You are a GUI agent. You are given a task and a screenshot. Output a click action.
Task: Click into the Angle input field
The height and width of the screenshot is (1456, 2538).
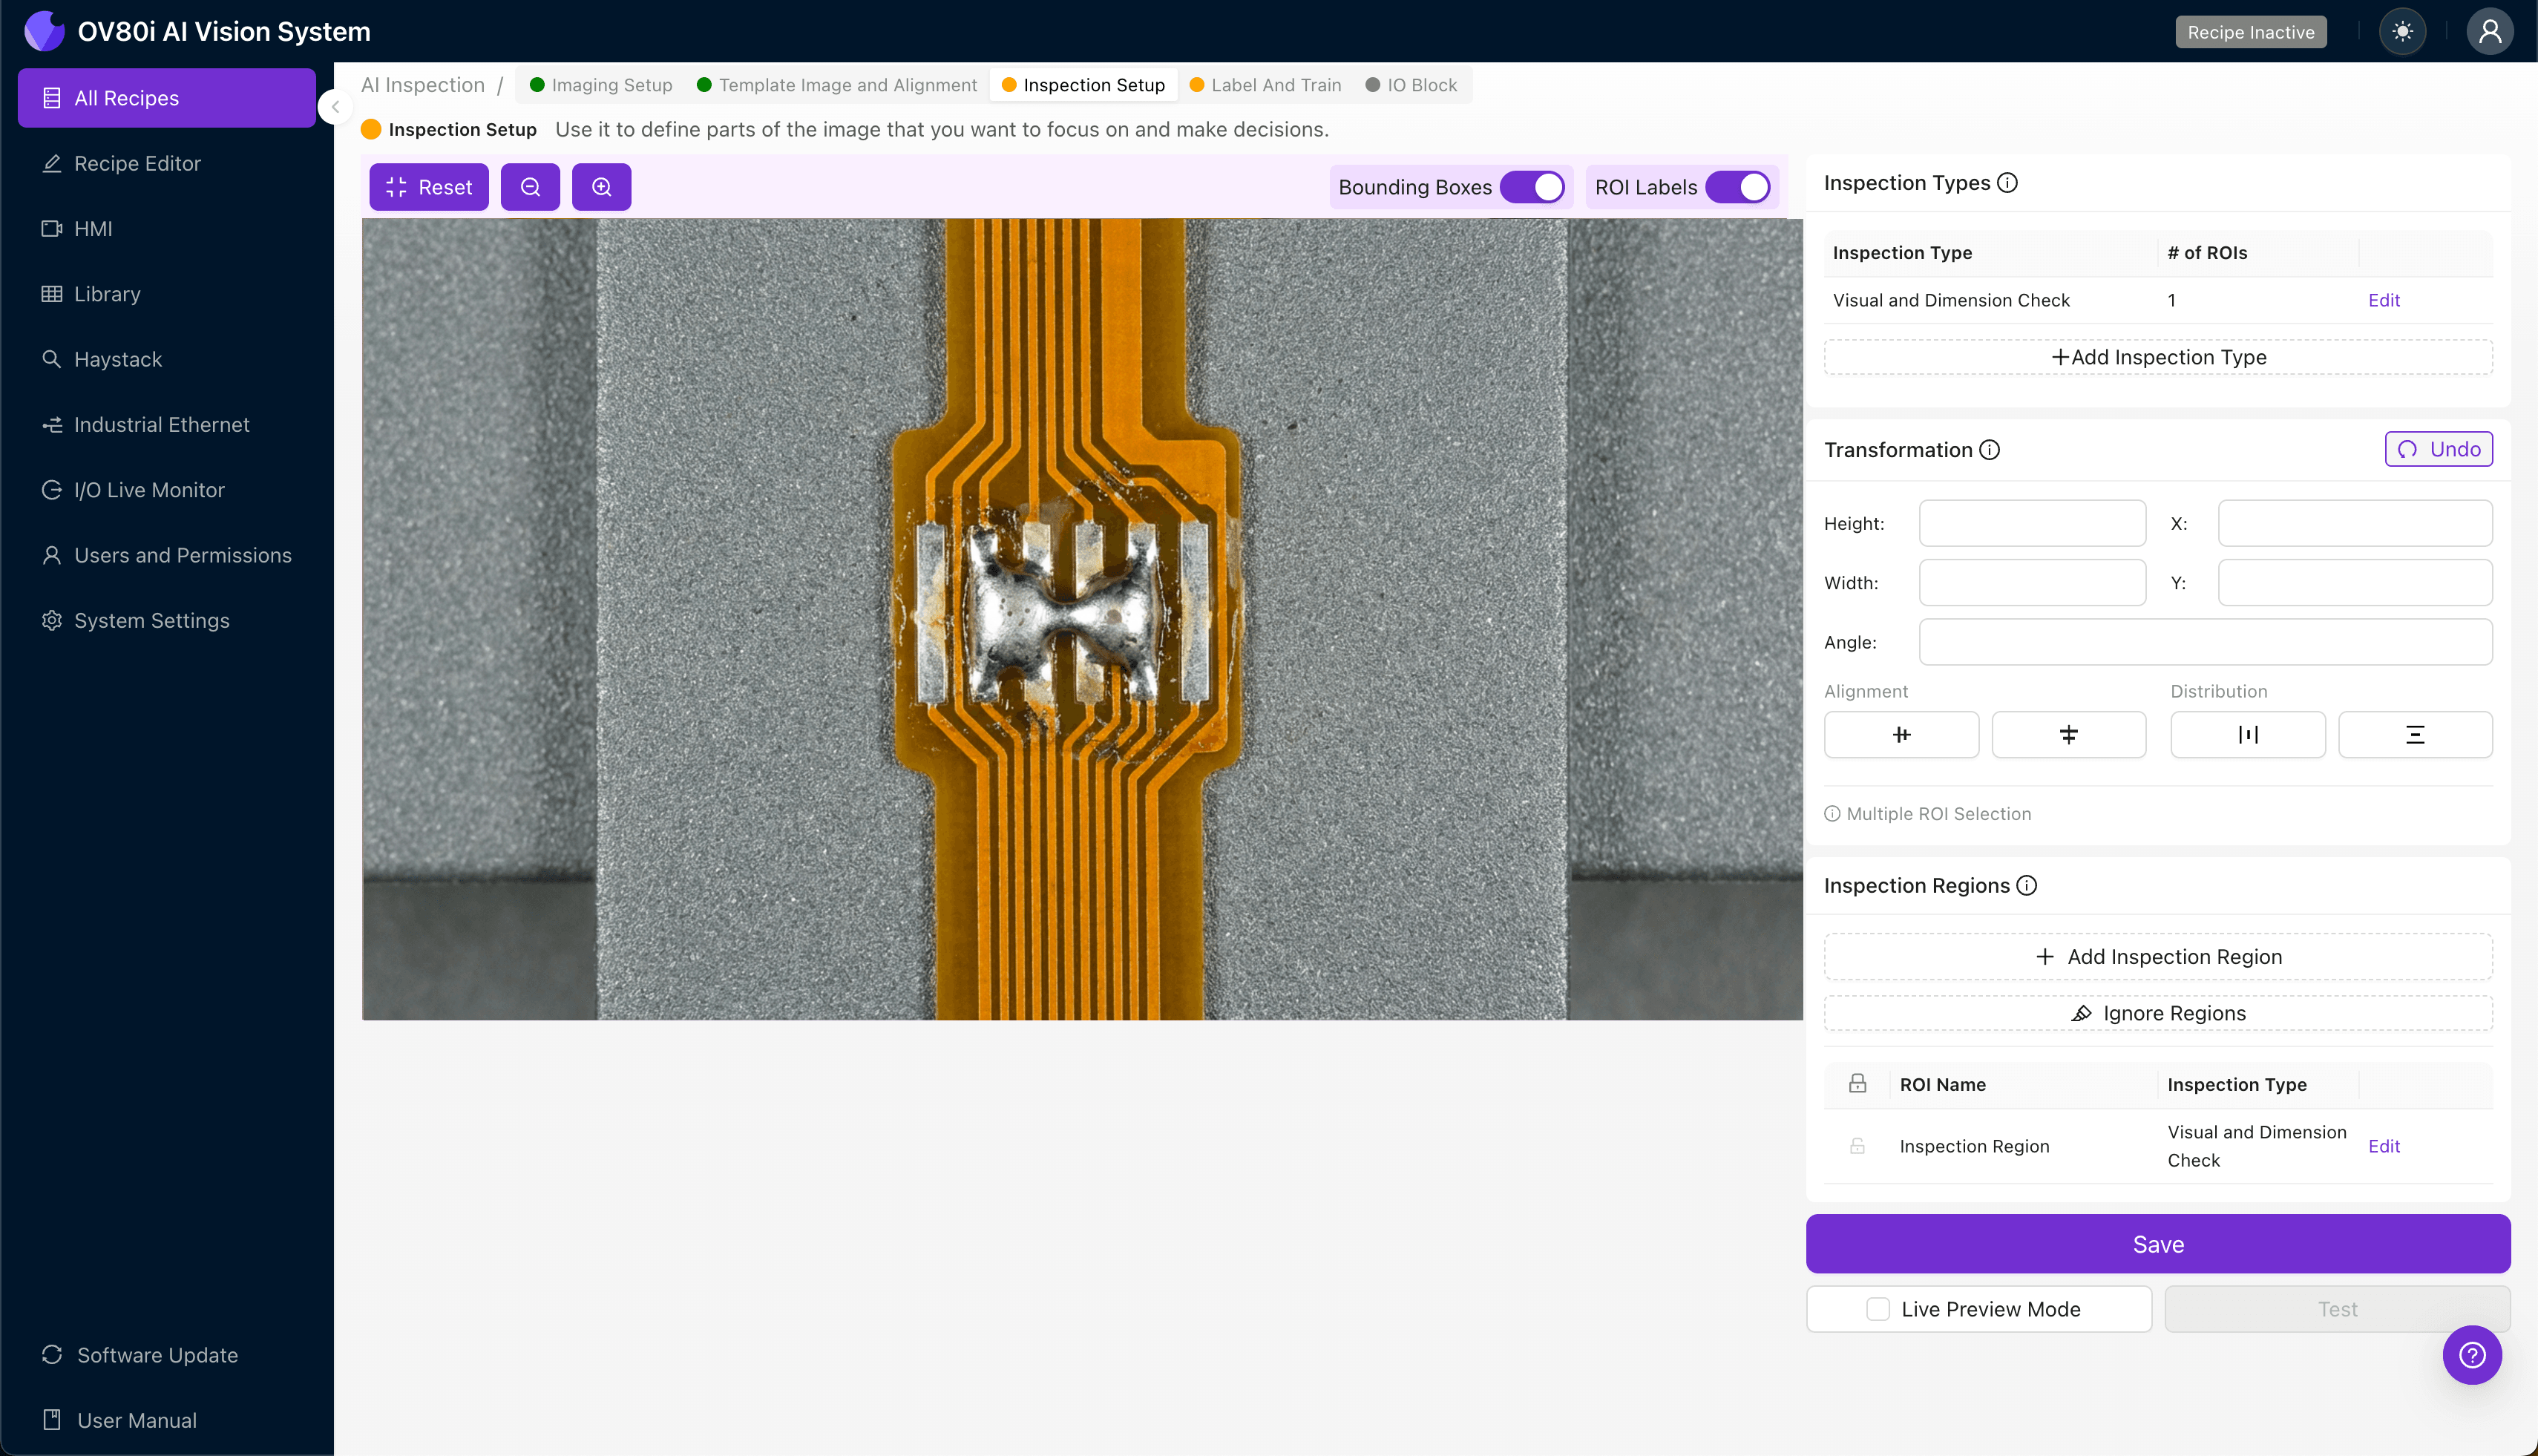tap(2205, 642)
